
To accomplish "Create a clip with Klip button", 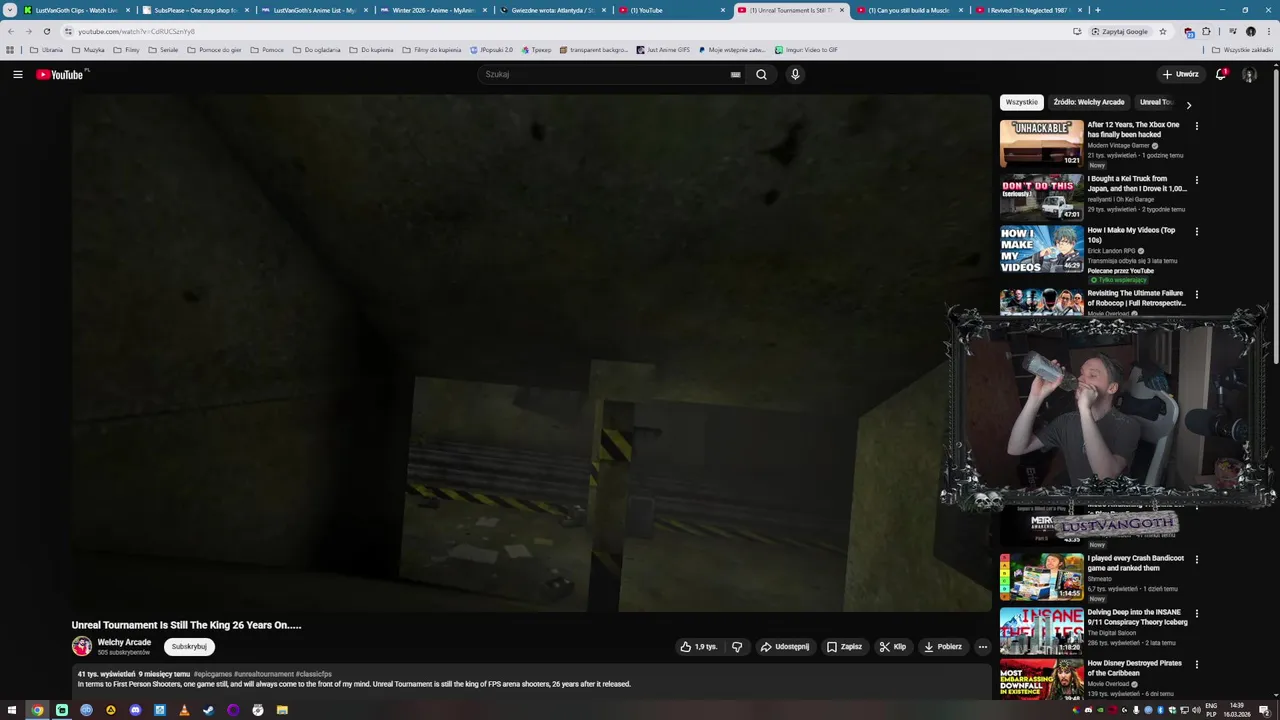I will pyautogui.click(x=893, y=647).
